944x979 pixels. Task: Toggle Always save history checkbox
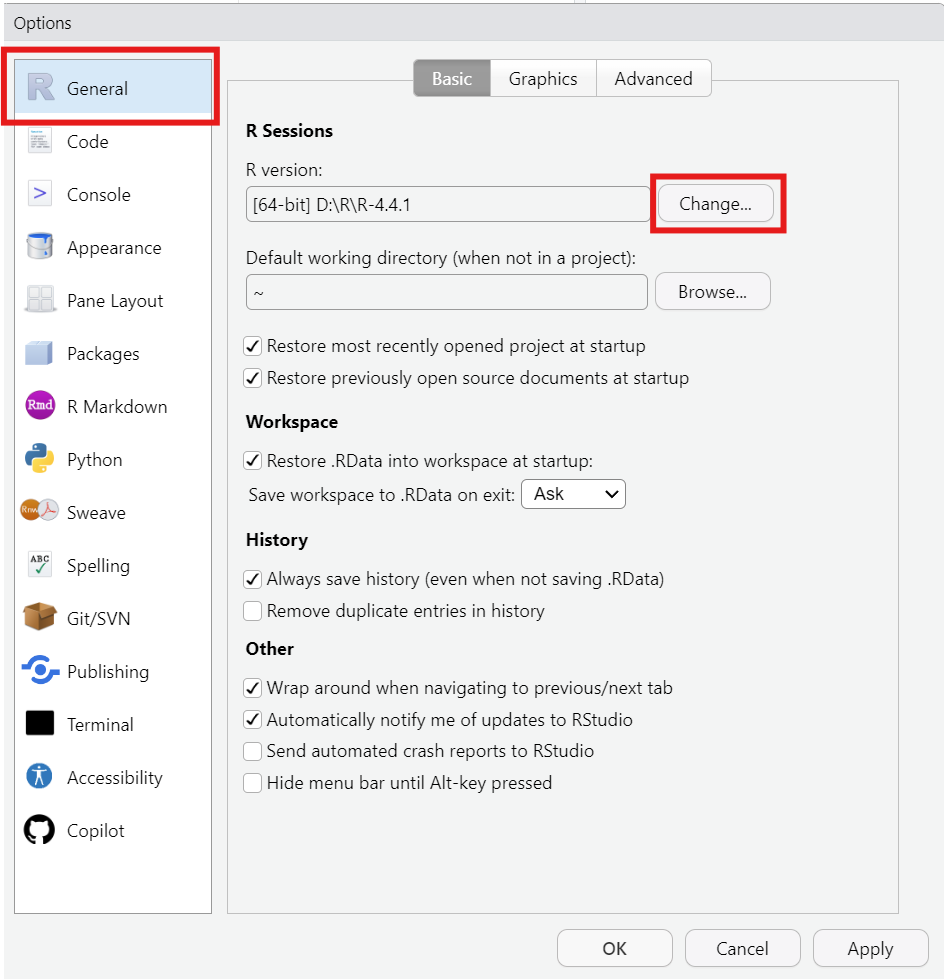pyautogui.click(x=252, y=579)
